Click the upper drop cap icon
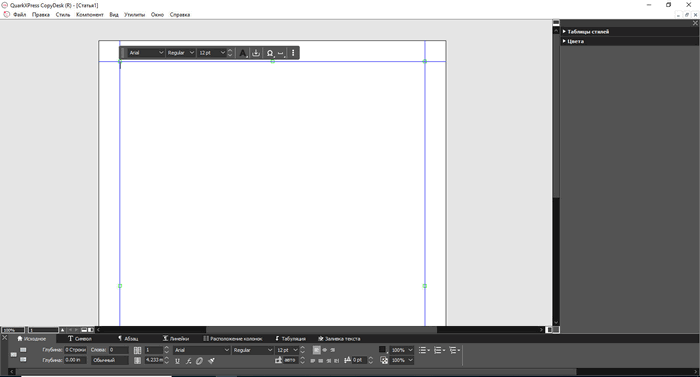Viewport: 700px width, 377px height. click(23, 350)
